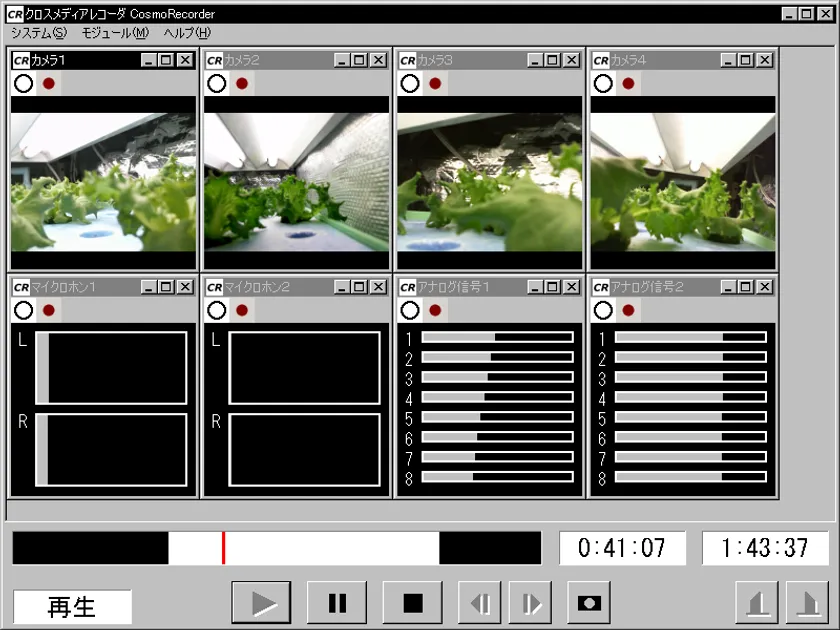Enable the red record dot in アナログ信号2
The image size is (840, 630).
coord(628,310)
